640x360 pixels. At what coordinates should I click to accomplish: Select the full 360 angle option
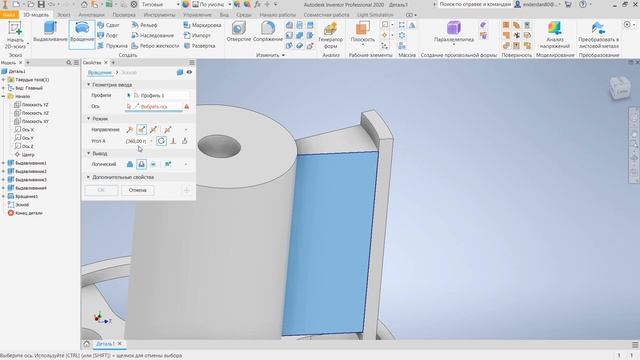161,141
